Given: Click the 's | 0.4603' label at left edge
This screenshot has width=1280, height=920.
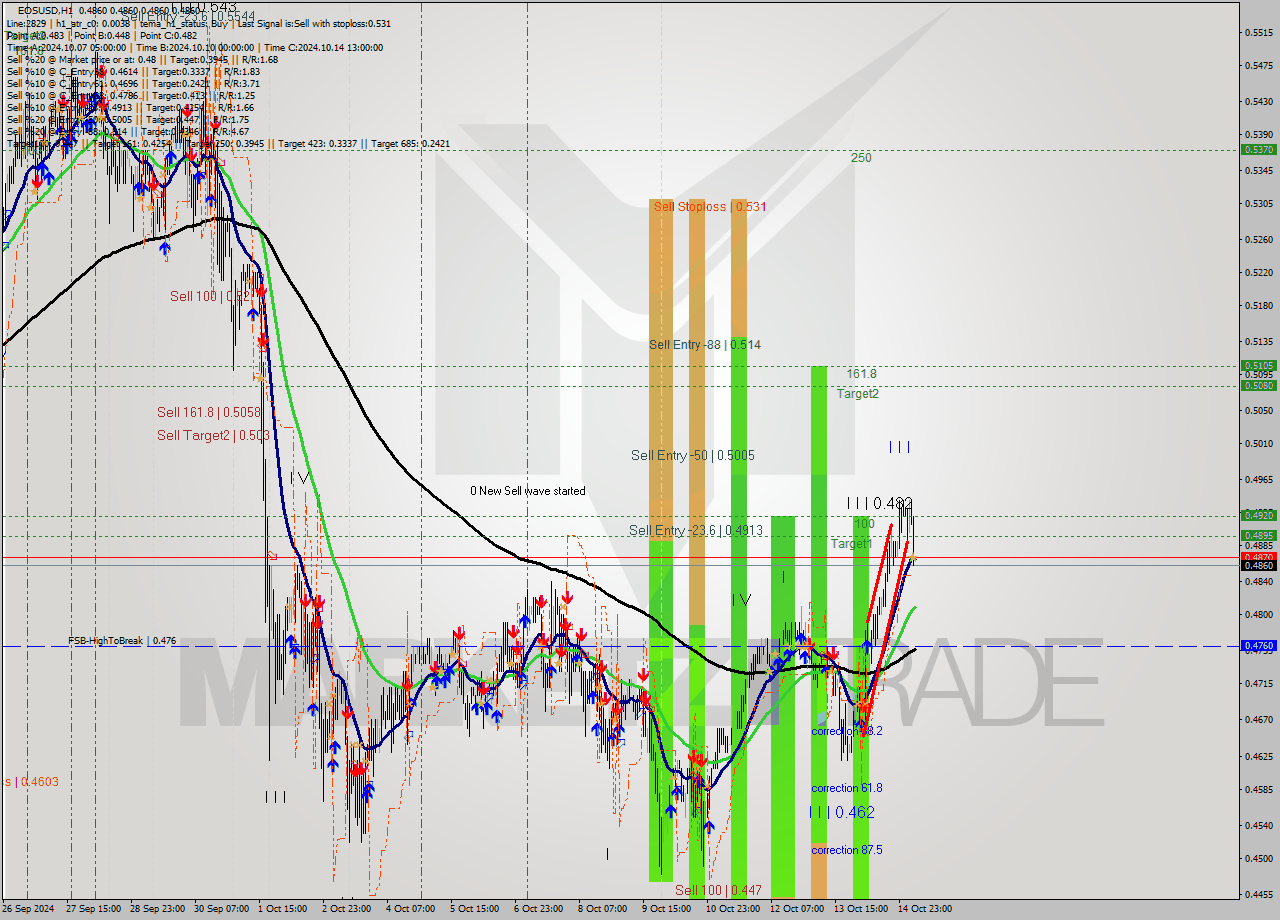Looking at the screenshot, I should coord(30,781).
